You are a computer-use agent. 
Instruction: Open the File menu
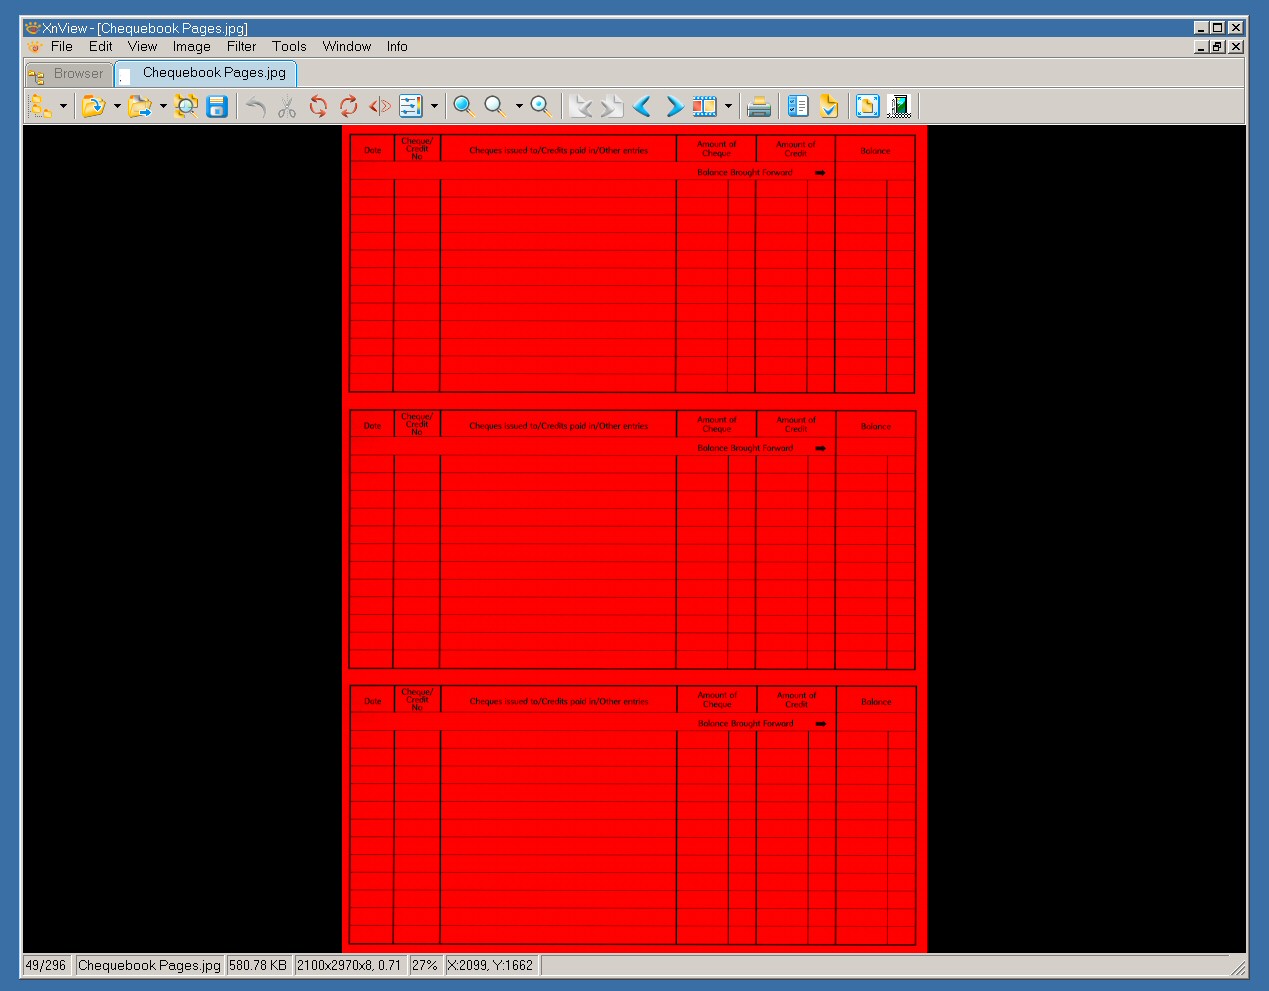[x=62, y=47]
